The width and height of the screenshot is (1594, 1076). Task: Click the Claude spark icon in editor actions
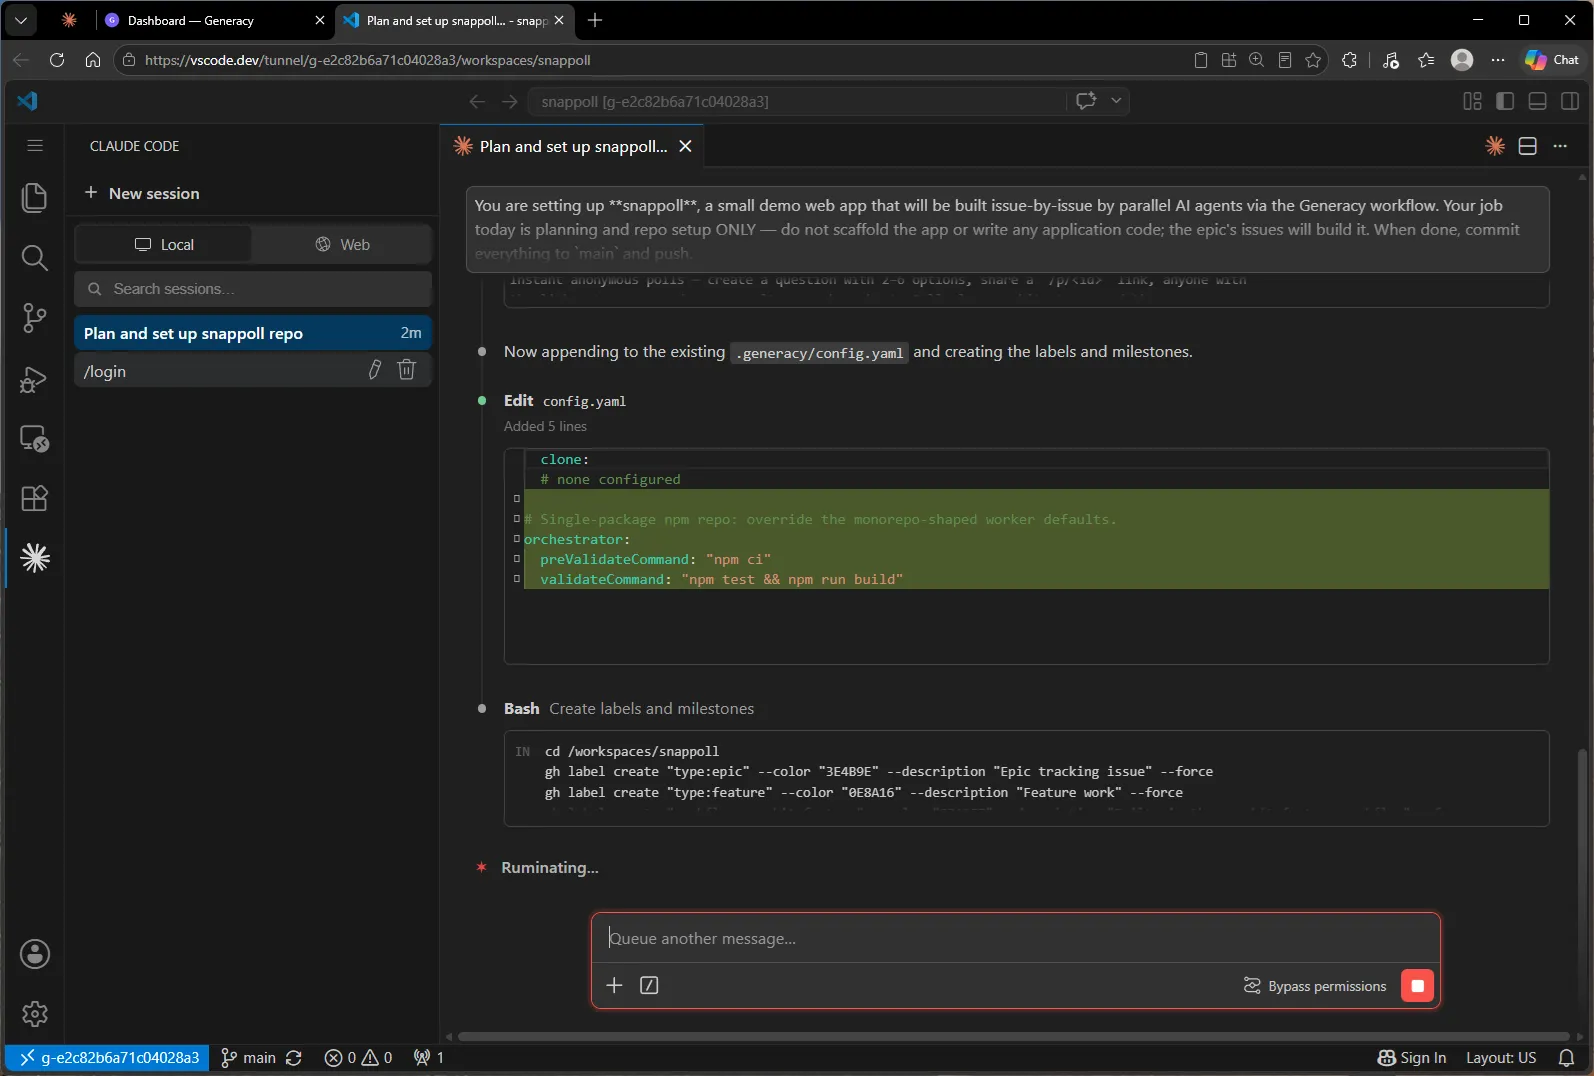tap(1495, 146)
